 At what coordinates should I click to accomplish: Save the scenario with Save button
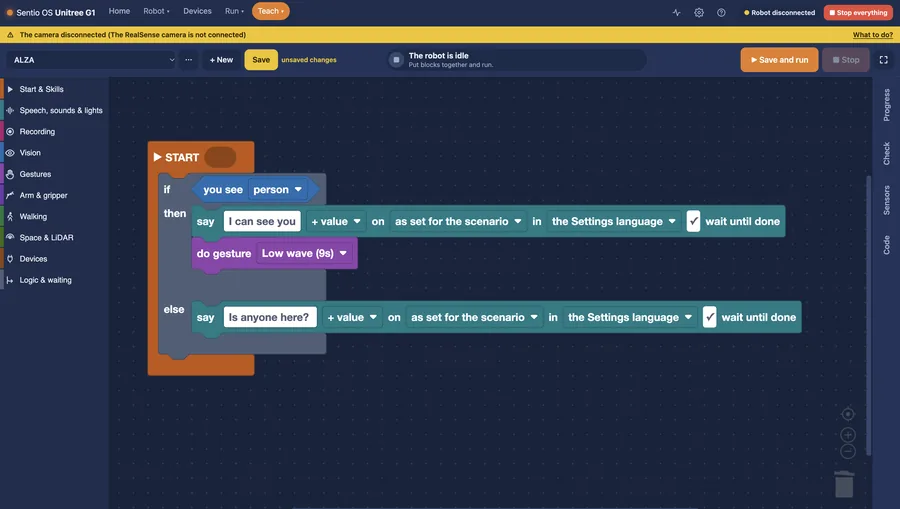[261, 60]
